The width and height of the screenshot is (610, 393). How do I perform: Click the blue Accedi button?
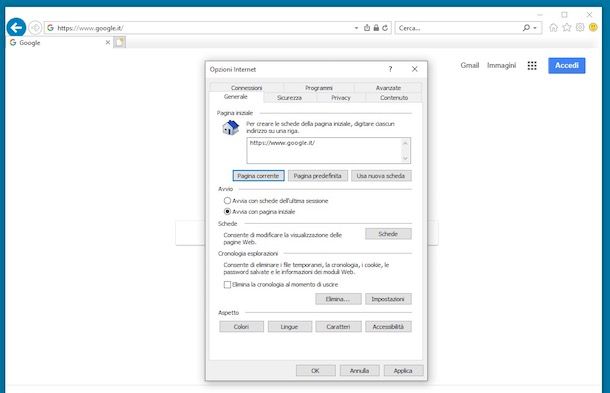coord(567,65)
